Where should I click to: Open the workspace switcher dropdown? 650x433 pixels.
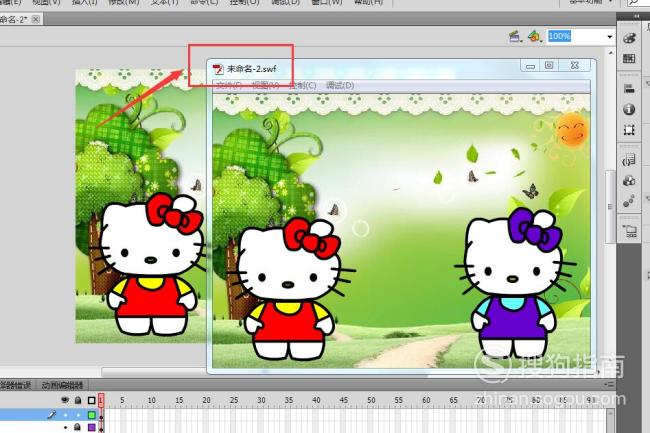coord(590,2)
